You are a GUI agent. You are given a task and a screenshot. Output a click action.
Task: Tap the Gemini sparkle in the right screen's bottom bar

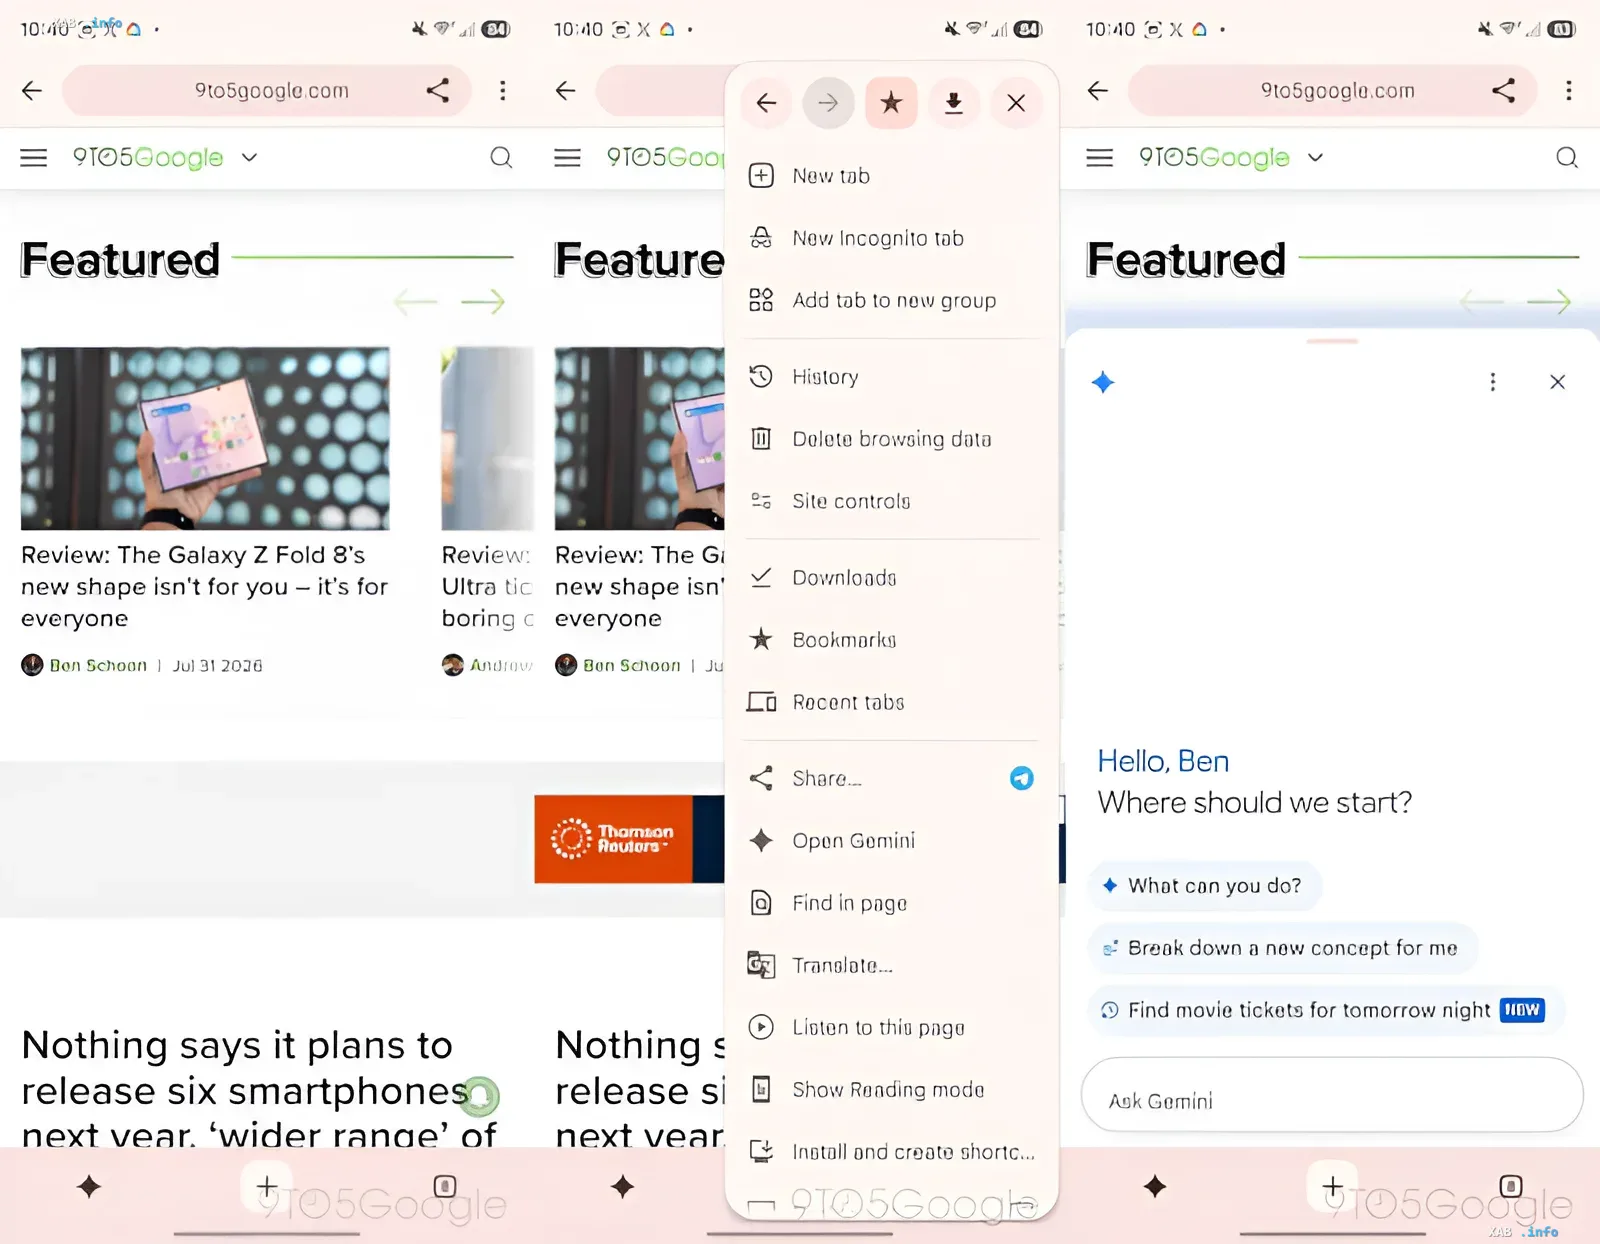[1155, 1187]
